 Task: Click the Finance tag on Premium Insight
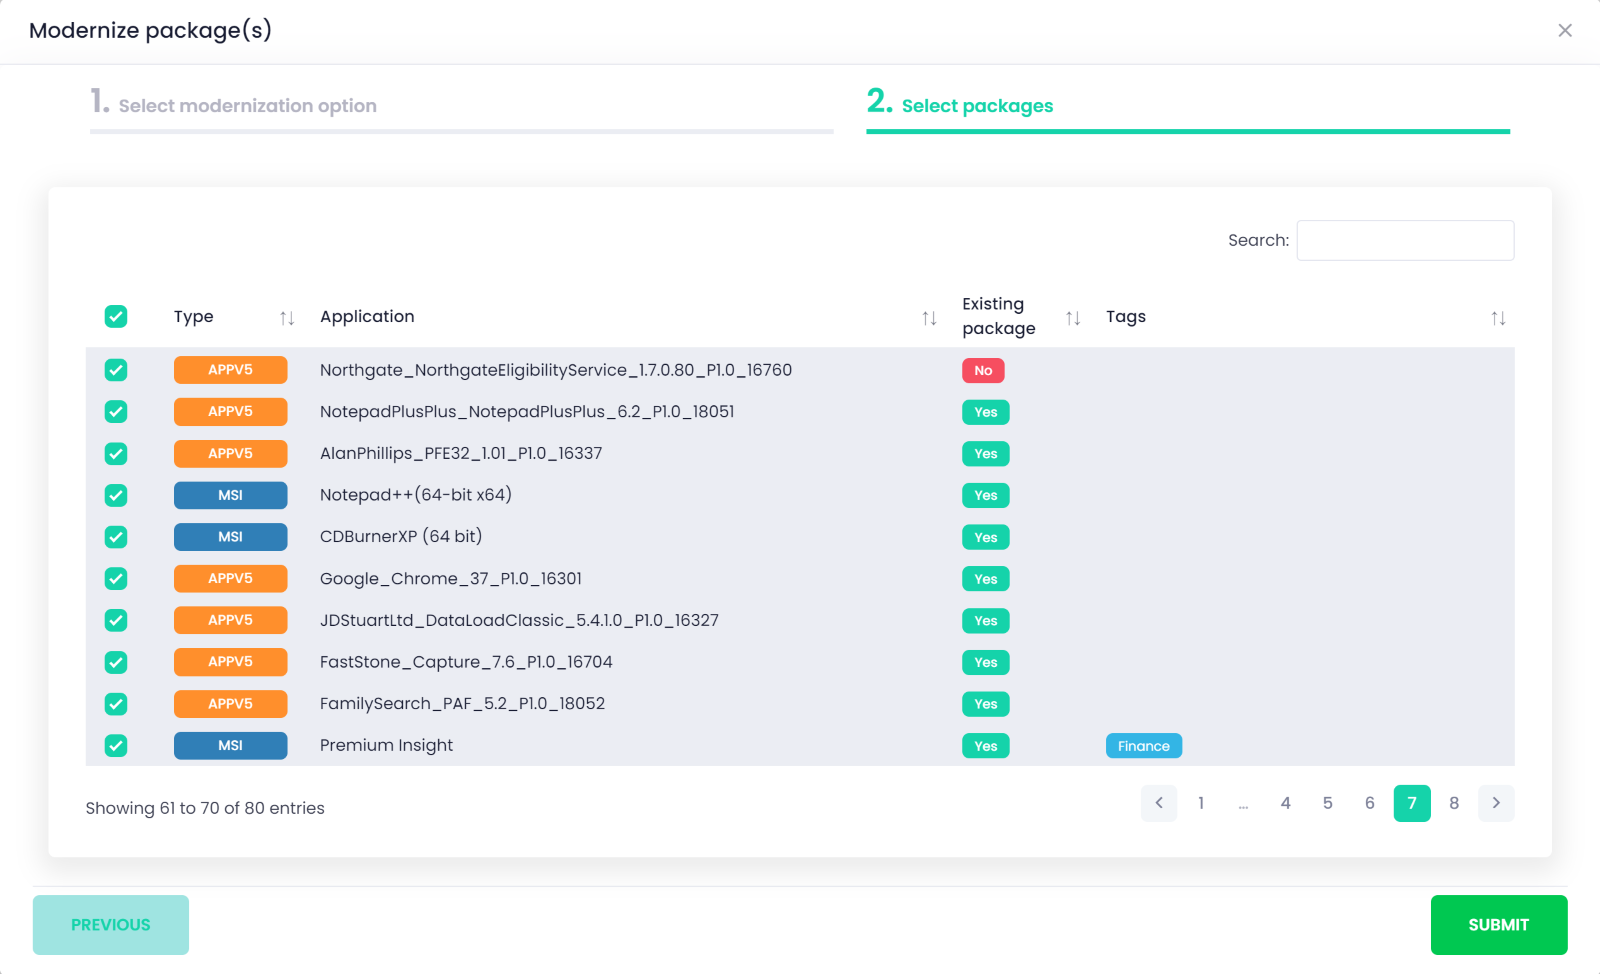[1143, 746]
